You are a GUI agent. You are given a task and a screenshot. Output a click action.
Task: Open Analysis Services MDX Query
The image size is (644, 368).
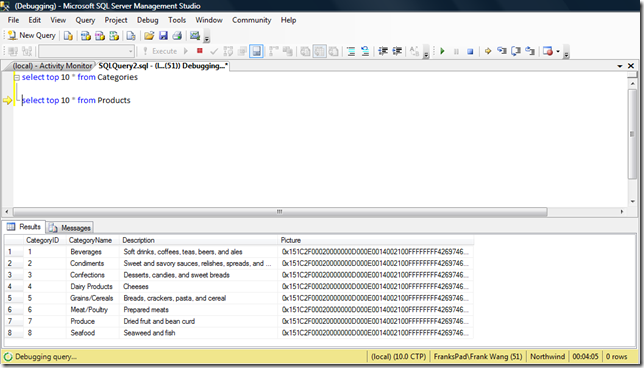click(85, 36)
